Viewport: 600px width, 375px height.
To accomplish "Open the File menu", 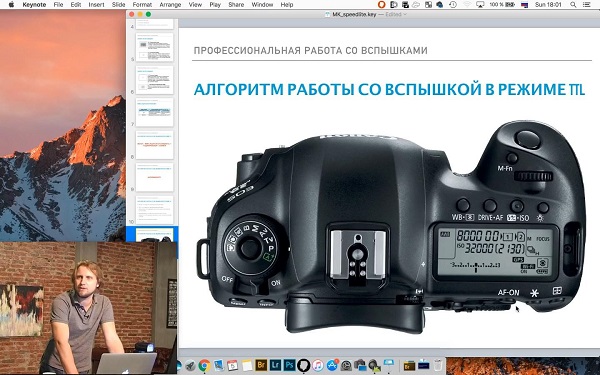I will (58, 5).
